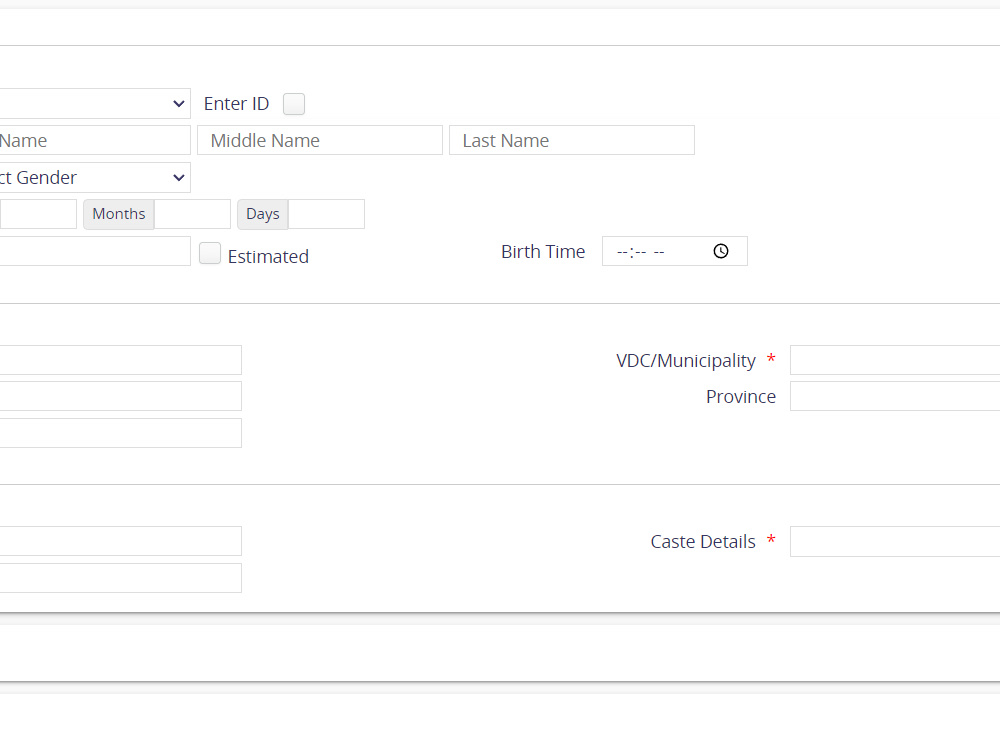Image resolution: width=1000 pixels, height=750 pixels.
Task: Click the partially visible first name field
Action: click(x=95, y=140)
